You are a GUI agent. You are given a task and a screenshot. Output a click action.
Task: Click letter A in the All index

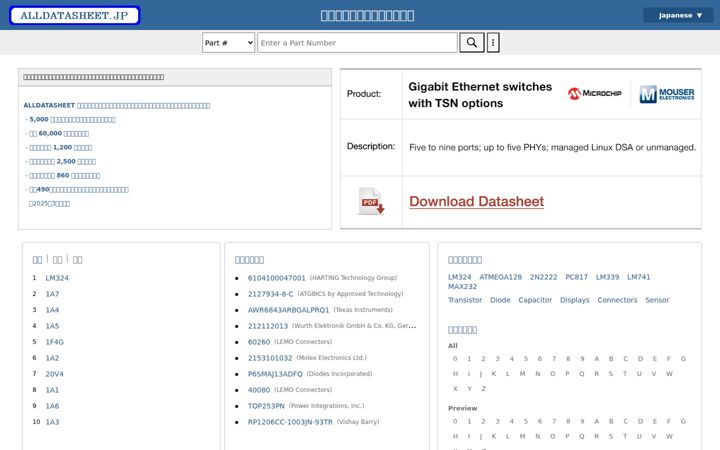coord(596,359)
